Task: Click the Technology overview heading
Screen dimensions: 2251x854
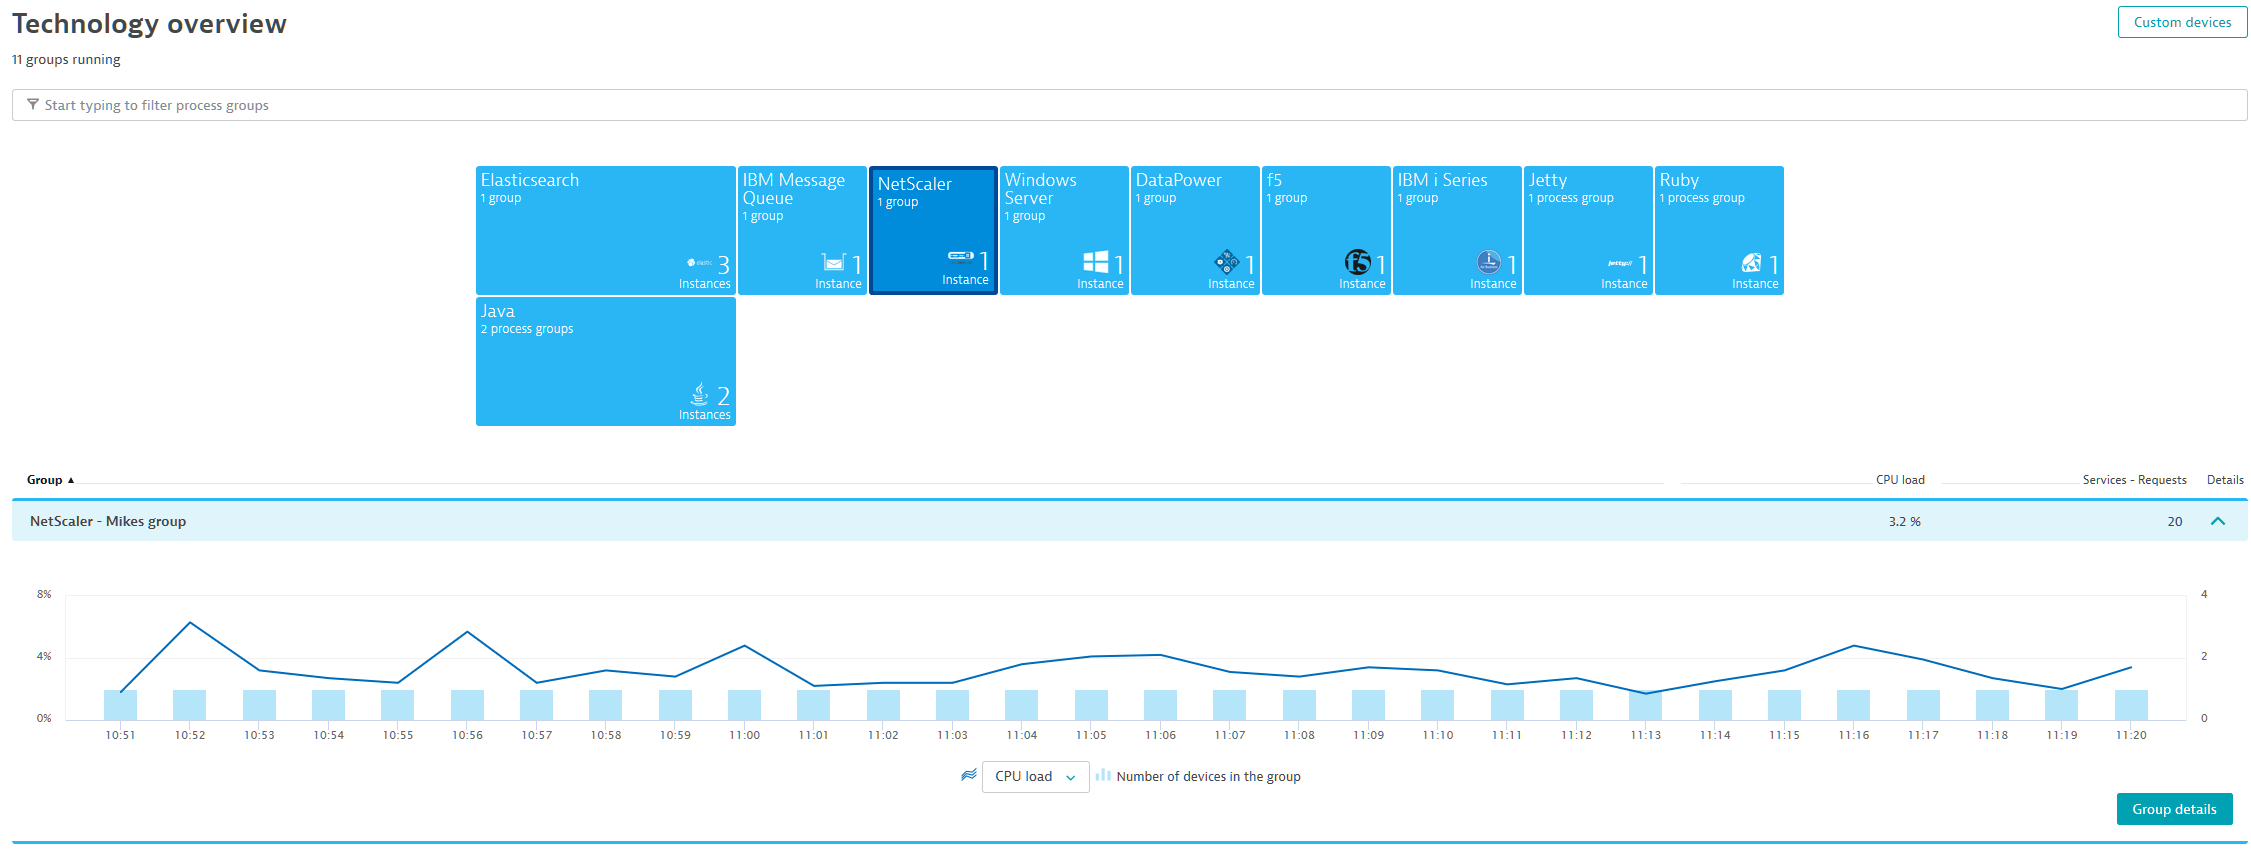Action: coord(149,23)
